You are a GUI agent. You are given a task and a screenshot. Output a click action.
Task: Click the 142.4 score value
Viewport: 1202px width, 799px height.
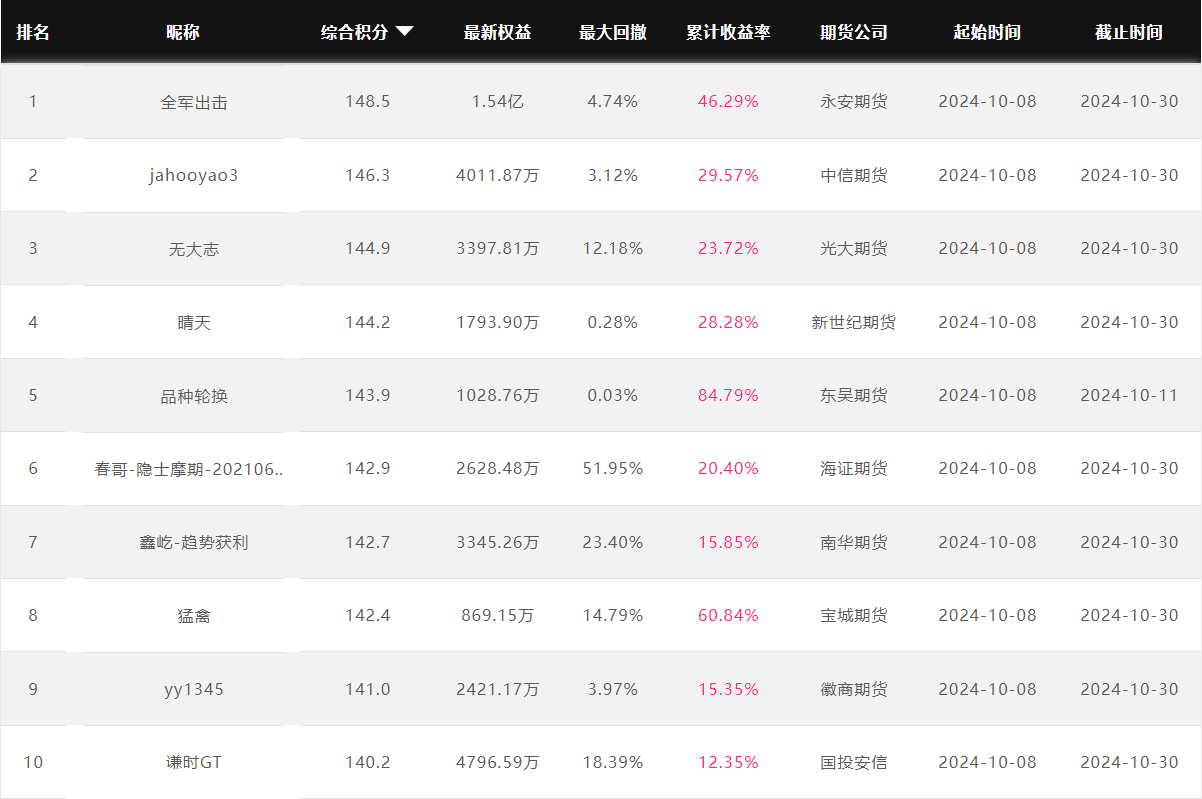(x=367, y=615)
